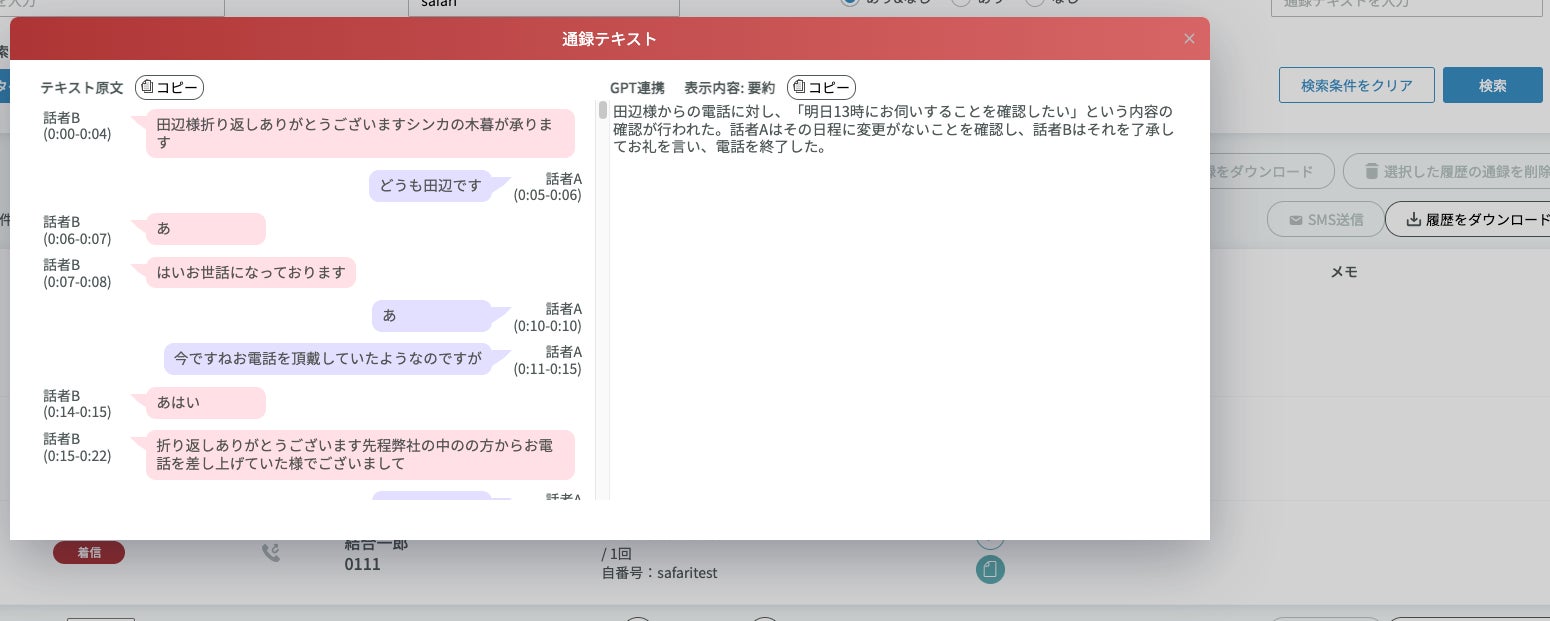Click the 話者B (0:07-0:08) speaker label
The height and width of the screenshot is (621, 1550).
77,273
